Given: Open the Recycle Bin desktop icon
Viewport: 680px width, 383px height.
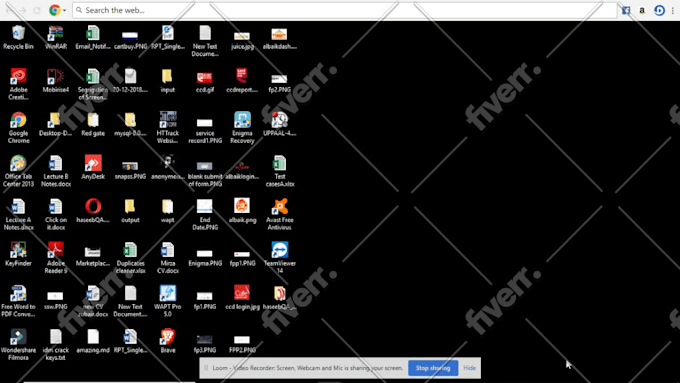Looking at the screenshot, I should click(18, 37).
